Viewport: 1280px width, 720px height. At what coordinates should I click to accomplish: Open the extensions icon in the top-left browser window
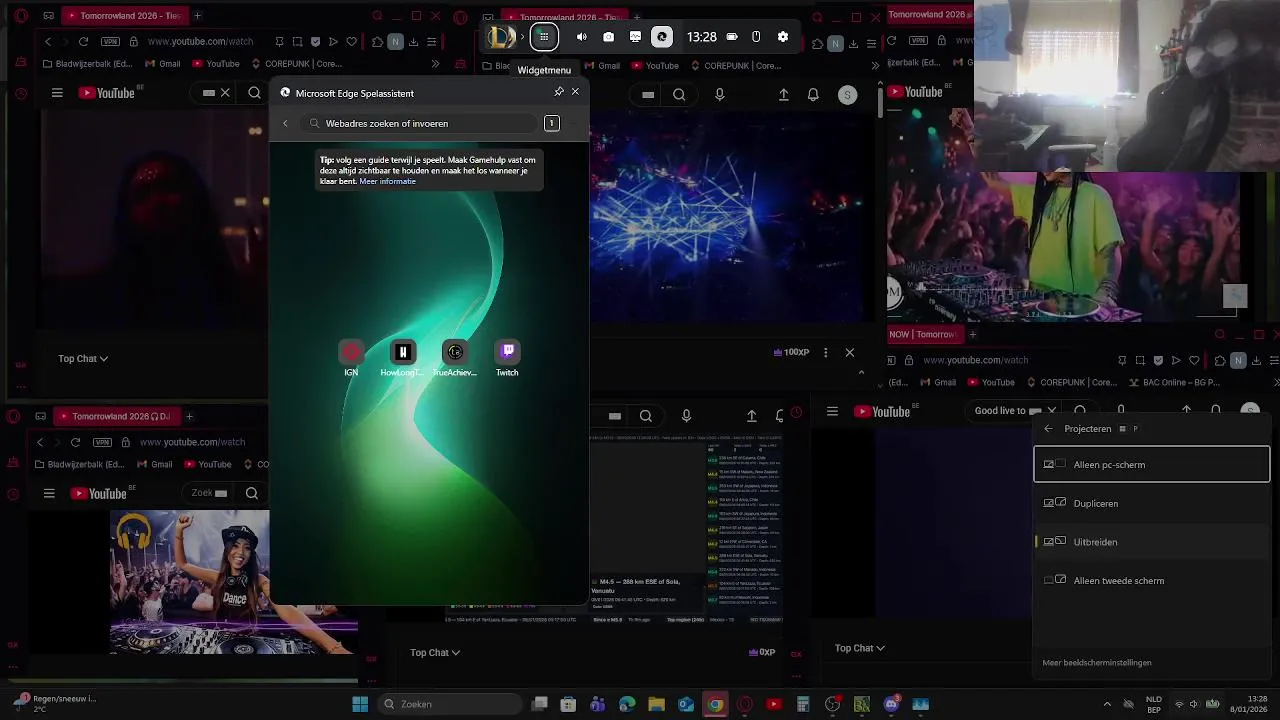click(377, 42)
